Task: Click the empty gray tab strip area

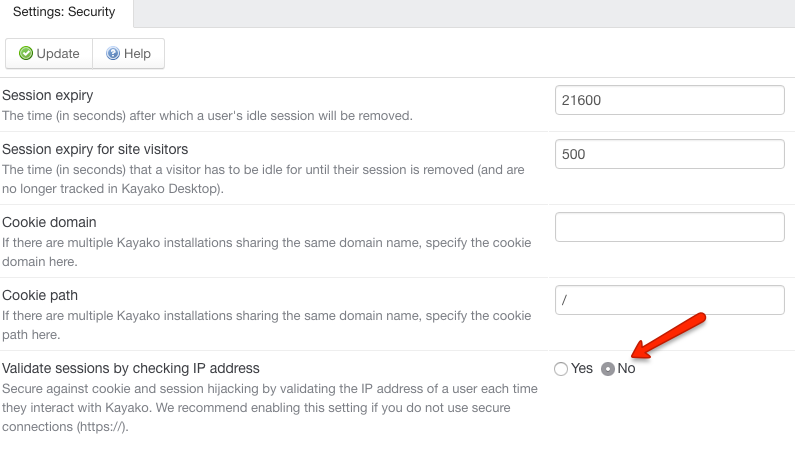Action: (464, 13)
